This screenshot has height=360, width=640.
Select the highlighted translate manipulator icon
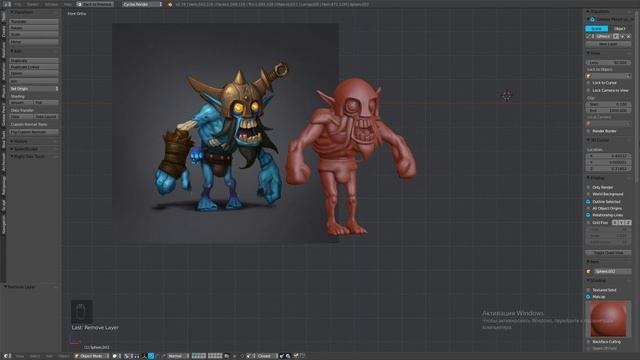pyautogui.click(x=151, y=356)
